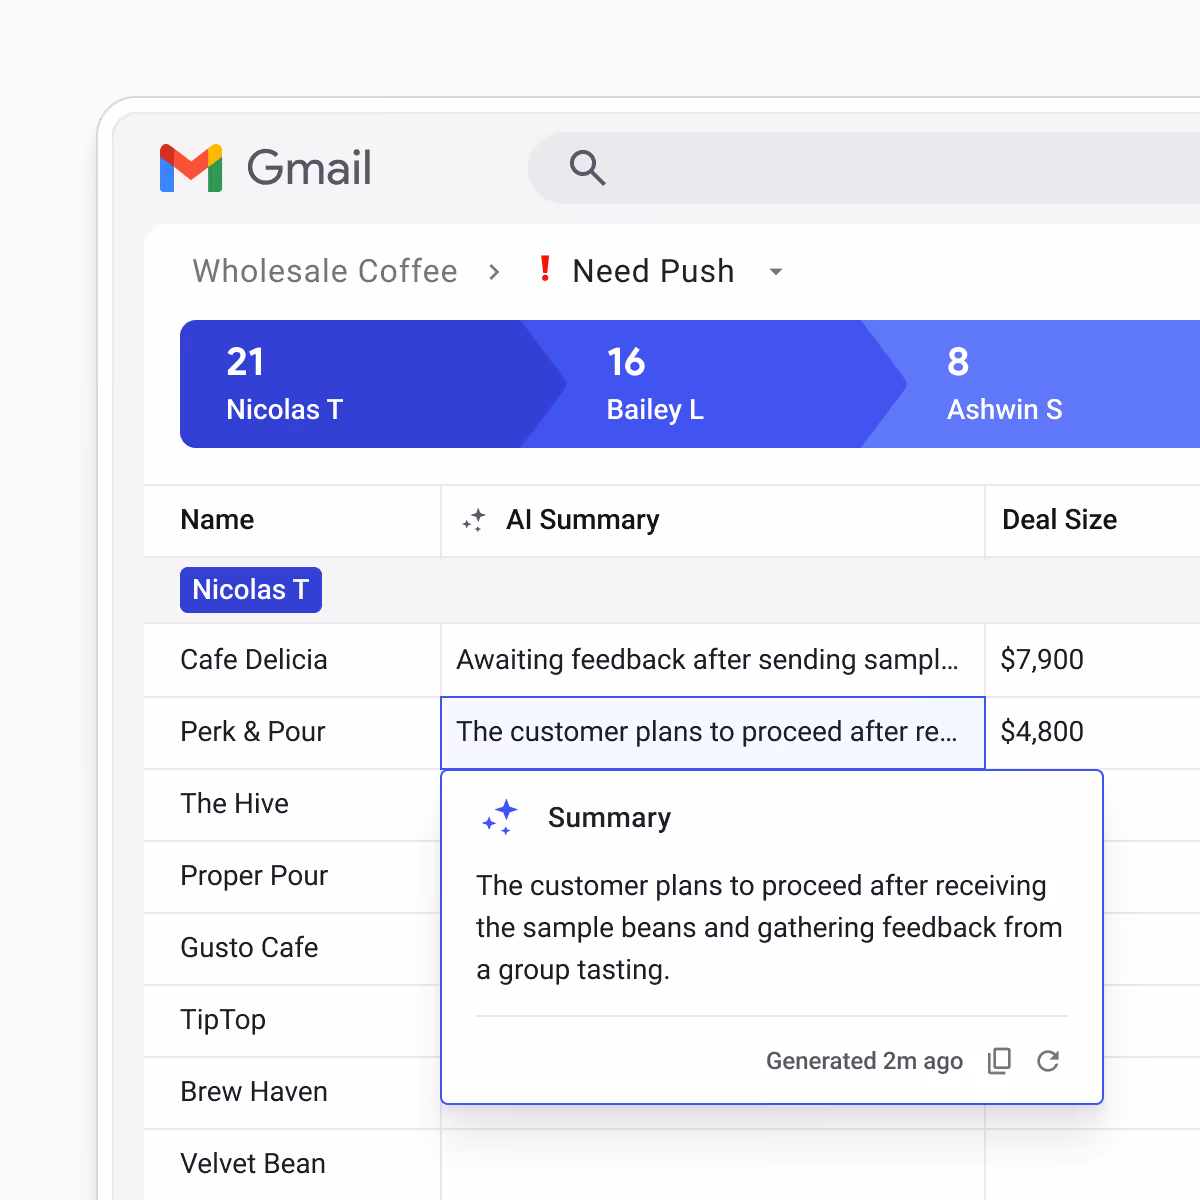The height and width of the screenshot is (1200, 1200).
Task: Select the Perk & Pour AI summary cell
Action: [711, 732]
